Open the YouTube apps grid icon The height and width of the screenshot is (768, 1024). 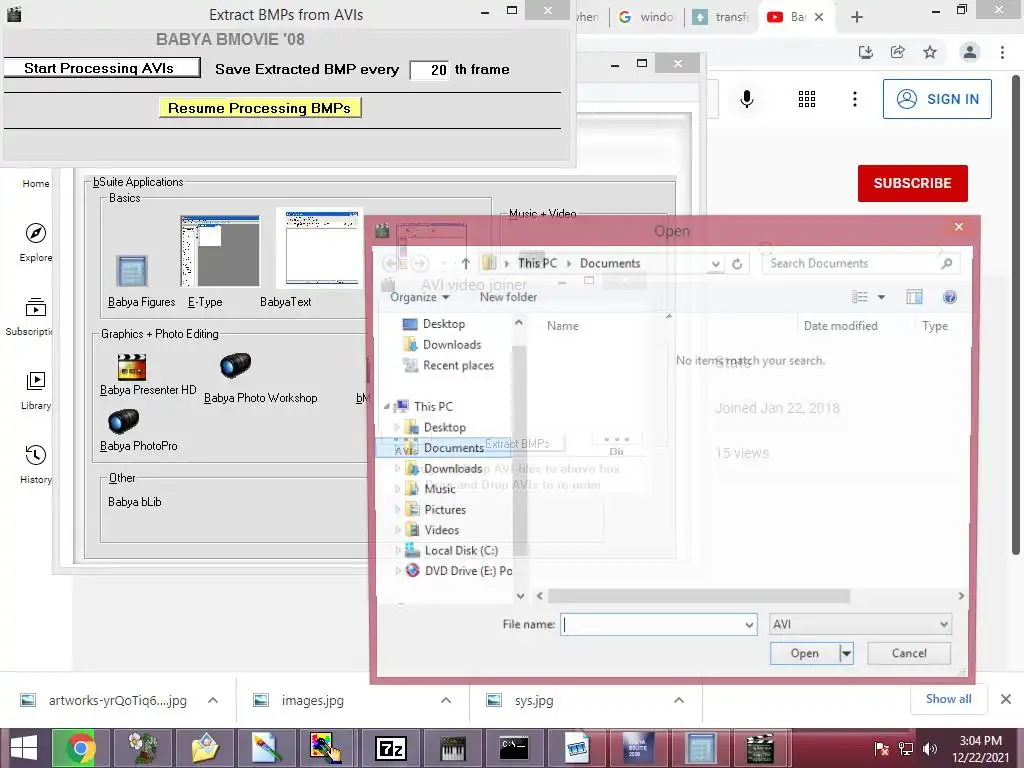click(x=807, y=99)
